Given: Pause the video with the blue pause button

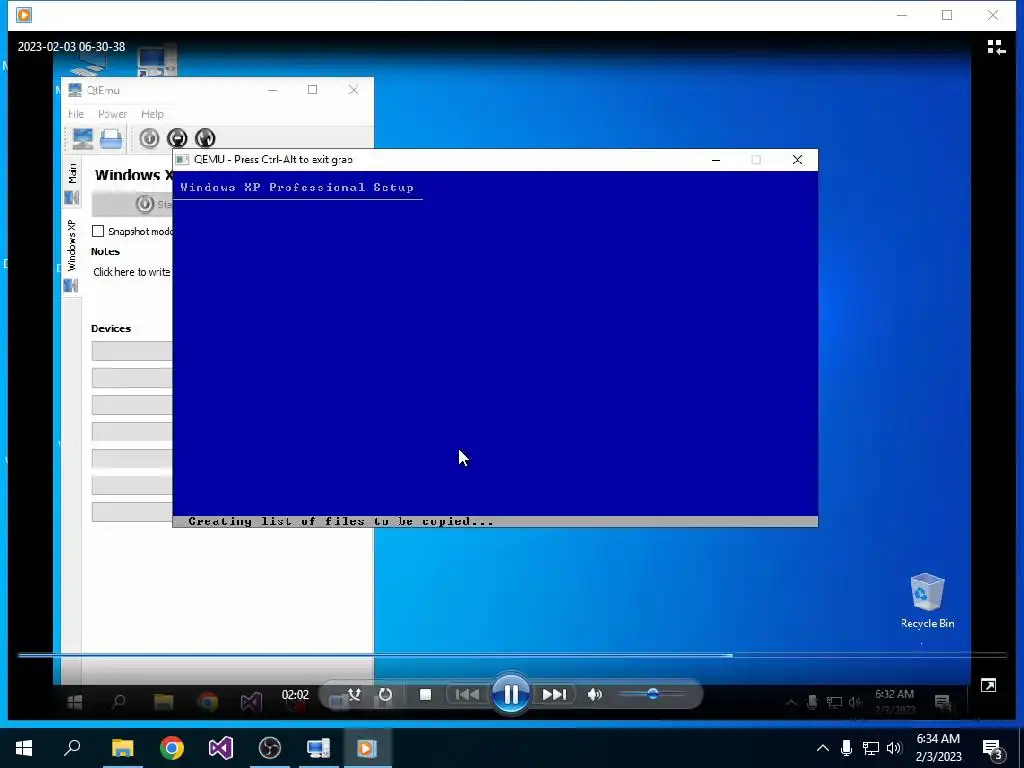Looking at the screenshot, I should tap(511, 694).
